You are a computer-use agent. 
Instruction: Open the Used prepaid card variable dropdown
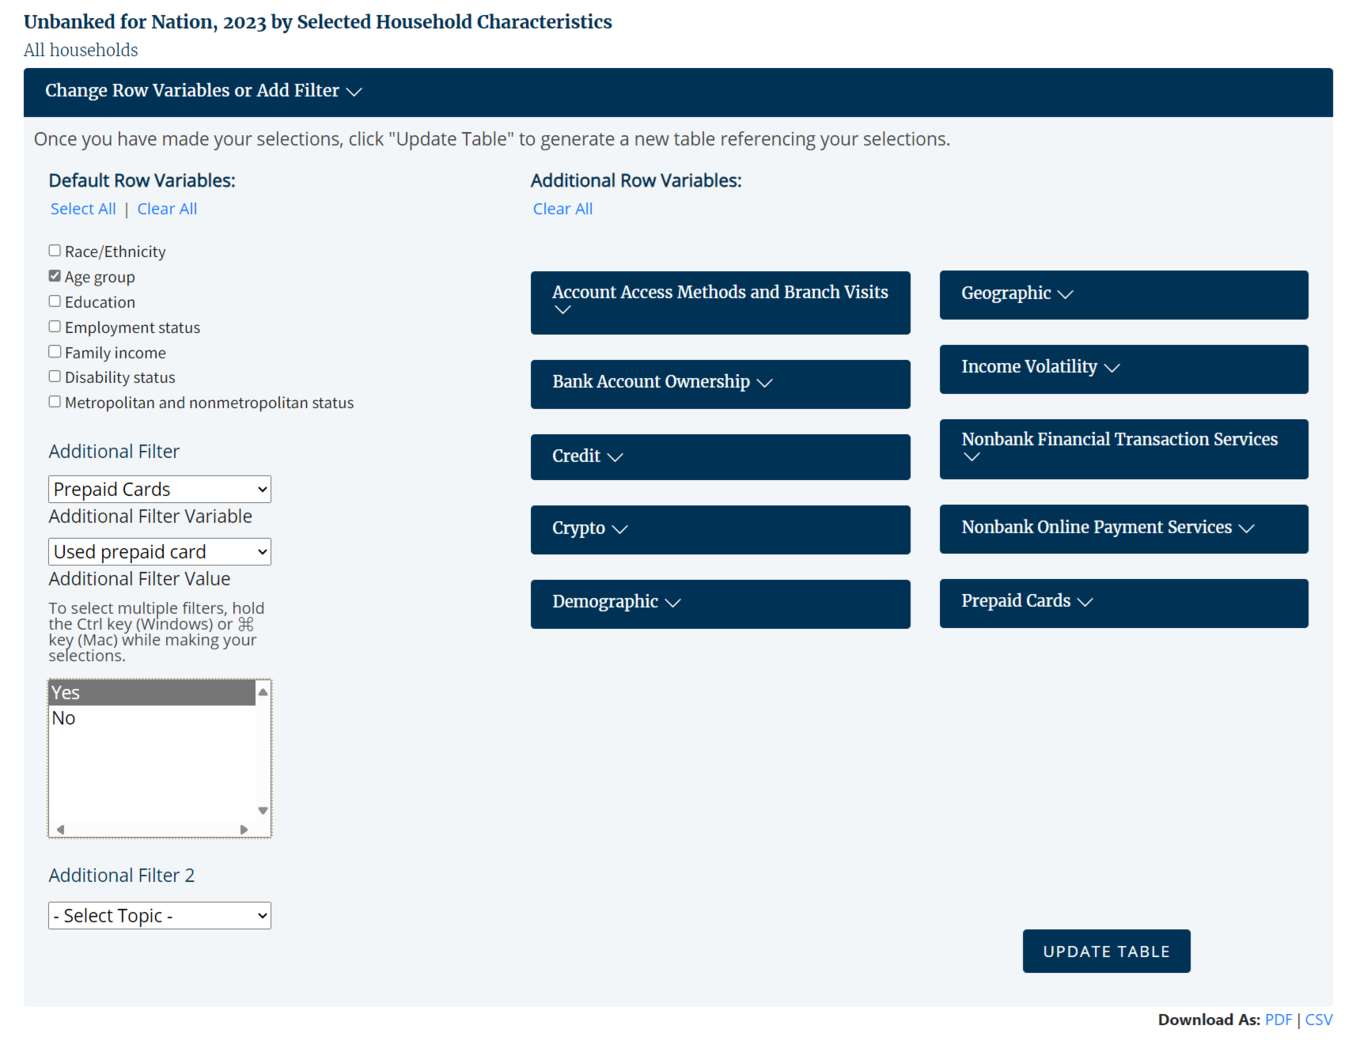point(160,552)
